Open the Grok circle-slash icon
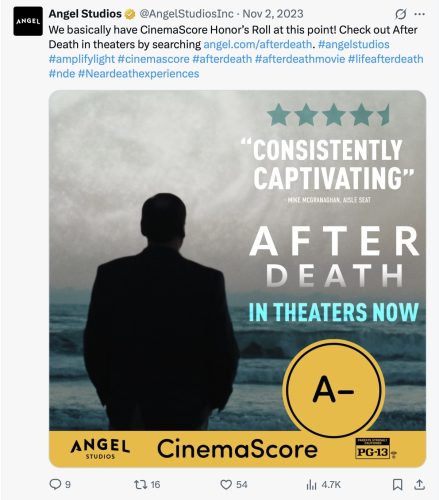 coord(400,14)
